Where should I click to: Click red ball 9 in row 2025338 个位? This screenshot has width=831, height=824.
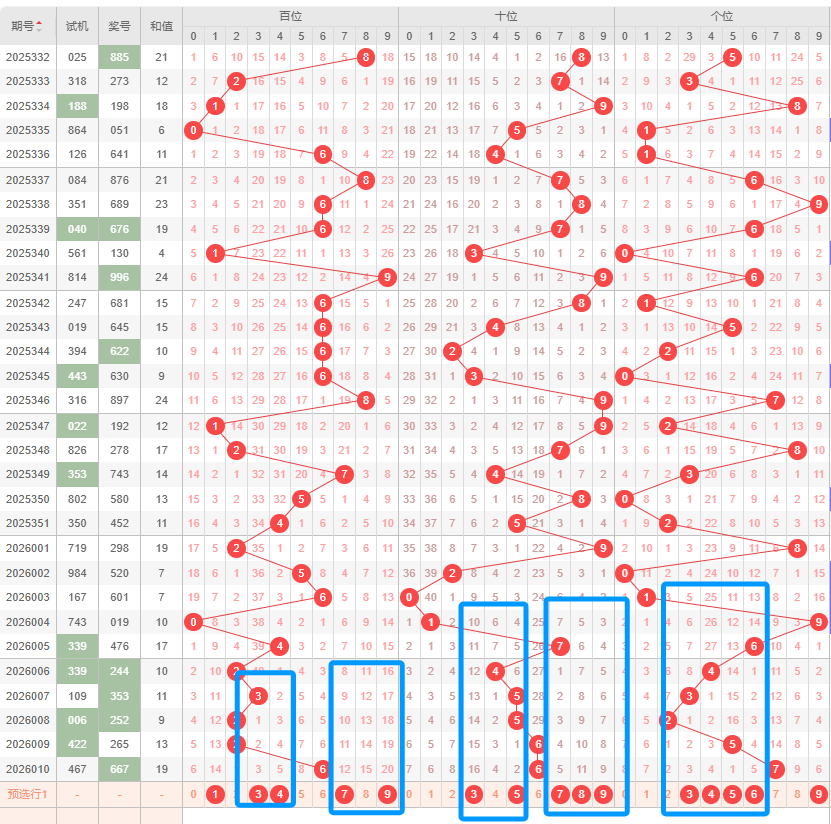[x=819, y=204]
